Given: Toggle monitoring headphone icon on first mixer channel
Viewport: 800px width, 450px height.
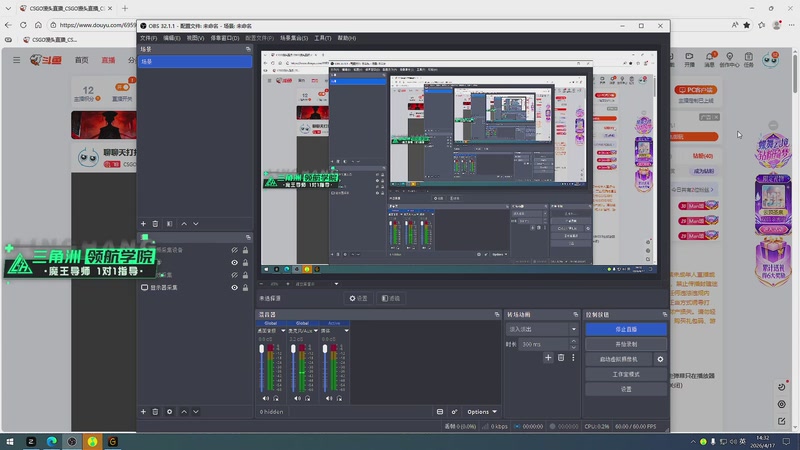Looking at the screenshot, I should [276, 398].
